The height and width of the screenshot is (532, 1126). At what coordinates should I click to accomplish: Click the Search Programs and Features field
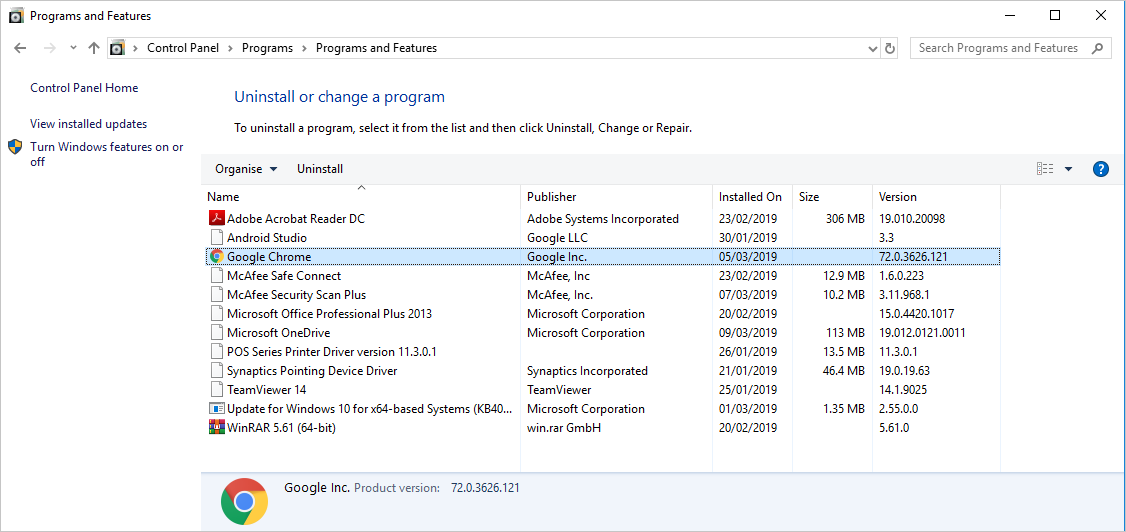click(1000, 48)
